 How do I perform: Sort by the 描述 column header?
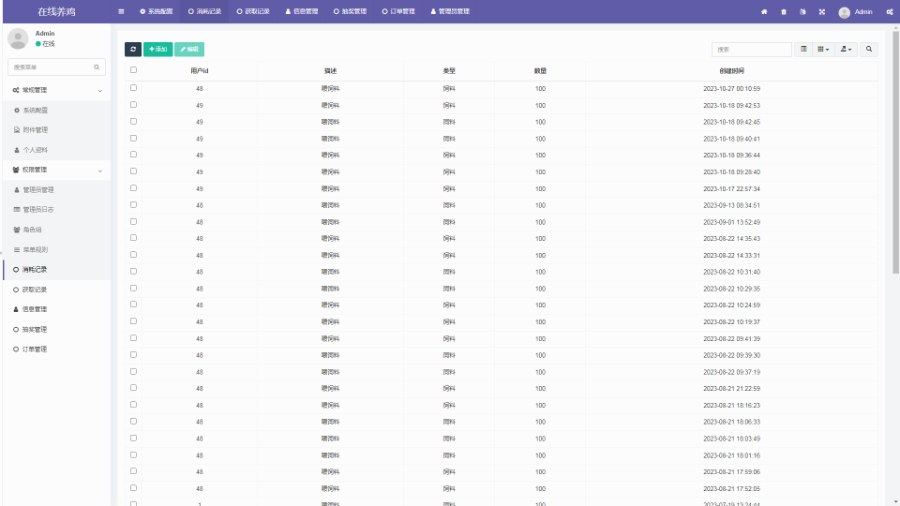[330, 71]
